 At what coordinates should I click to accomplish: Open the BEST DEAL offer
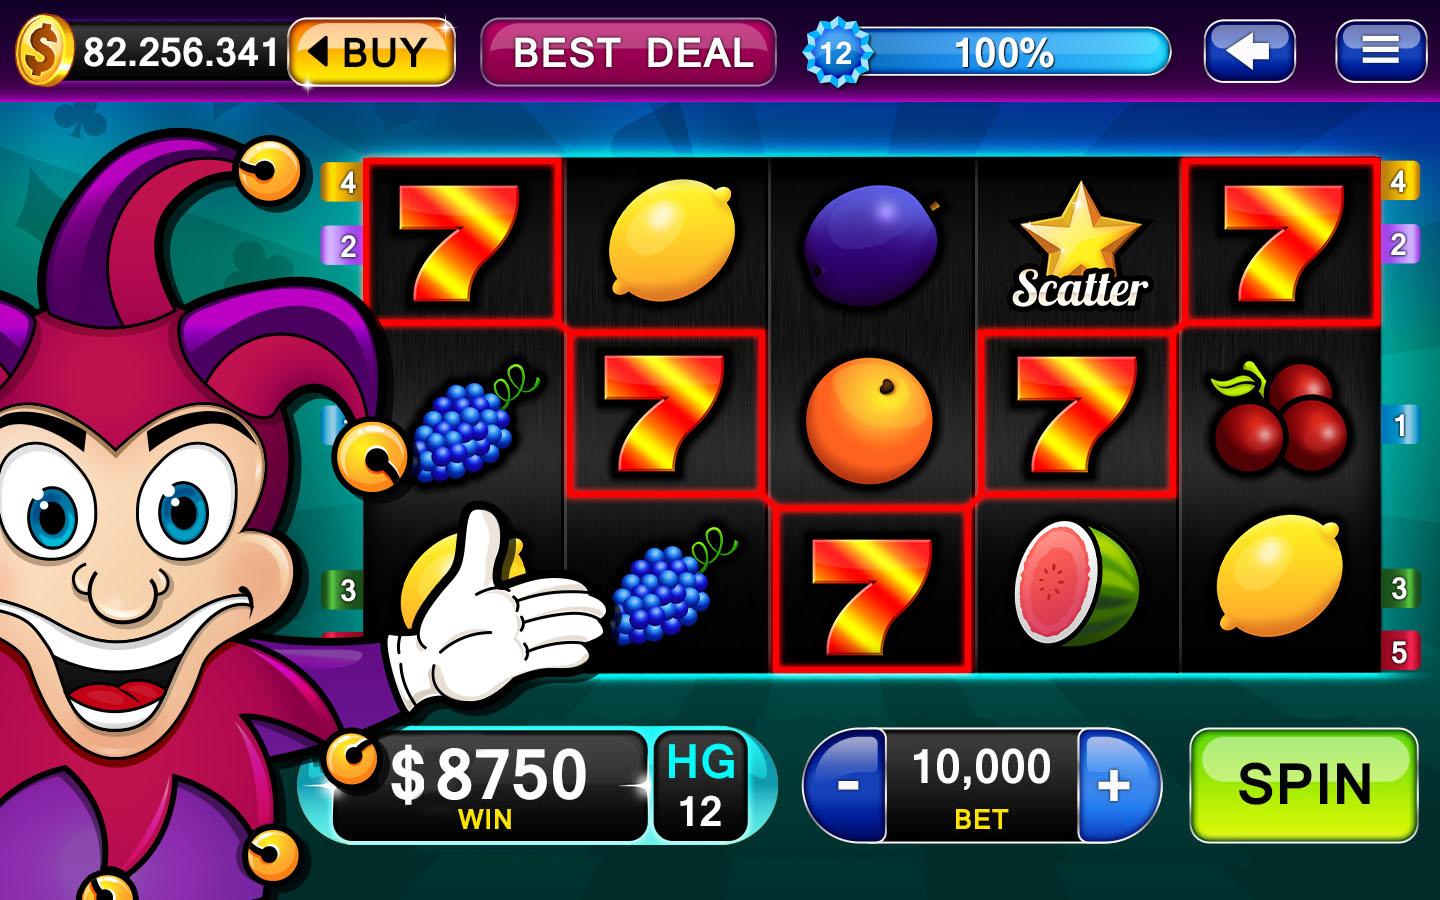click(629, 52)
